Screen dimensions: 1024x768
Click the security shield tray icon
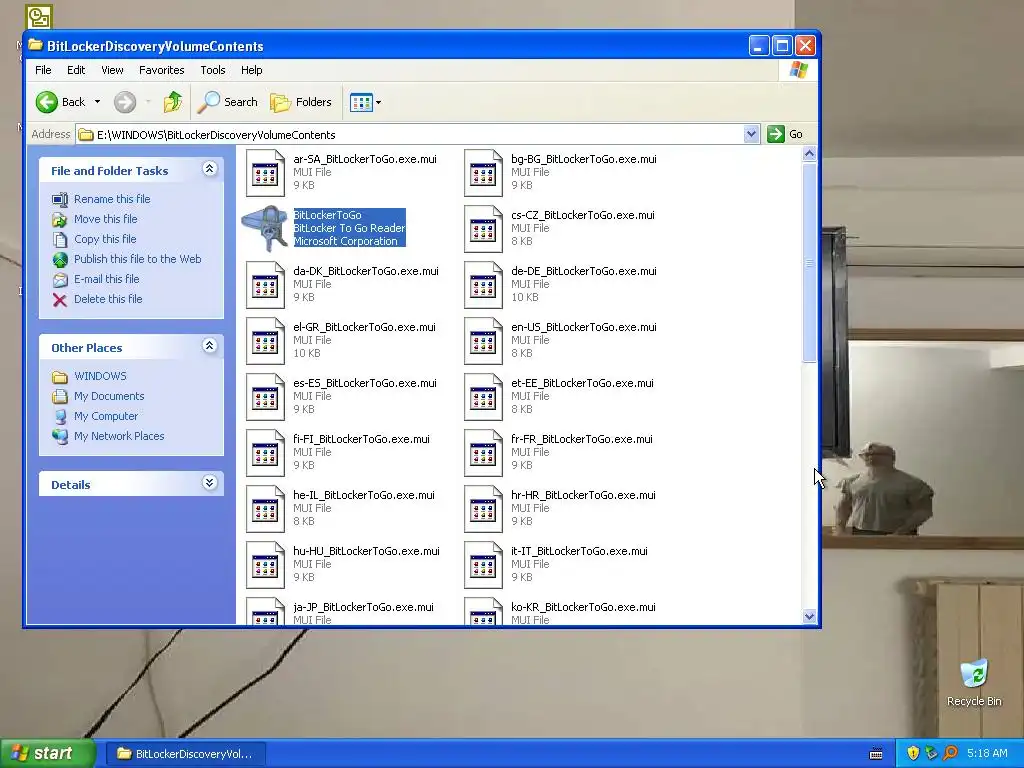pos(913,753)
